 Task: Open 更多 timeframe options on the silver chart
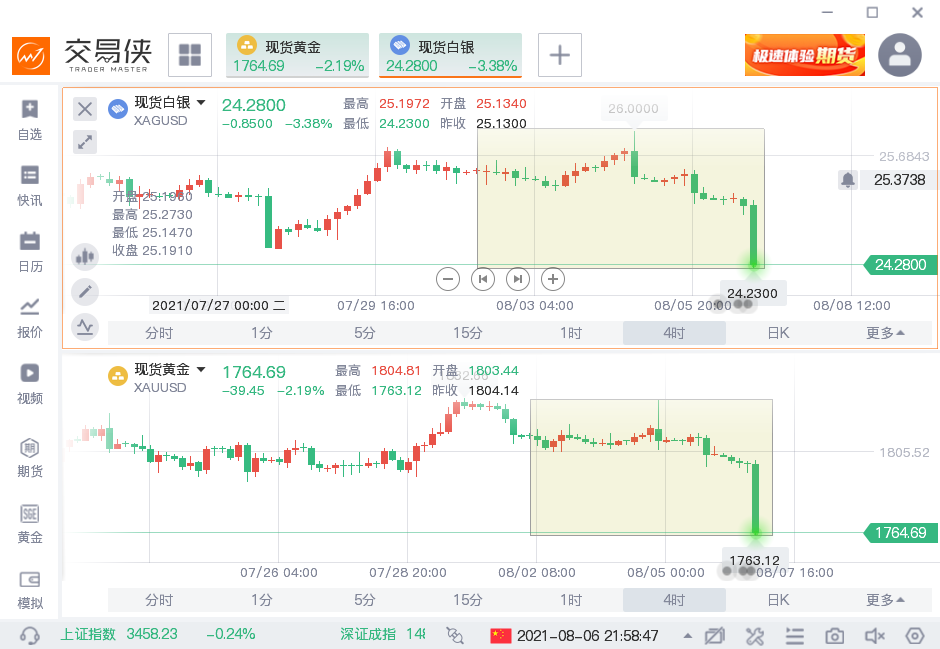[x=885, y=333]
